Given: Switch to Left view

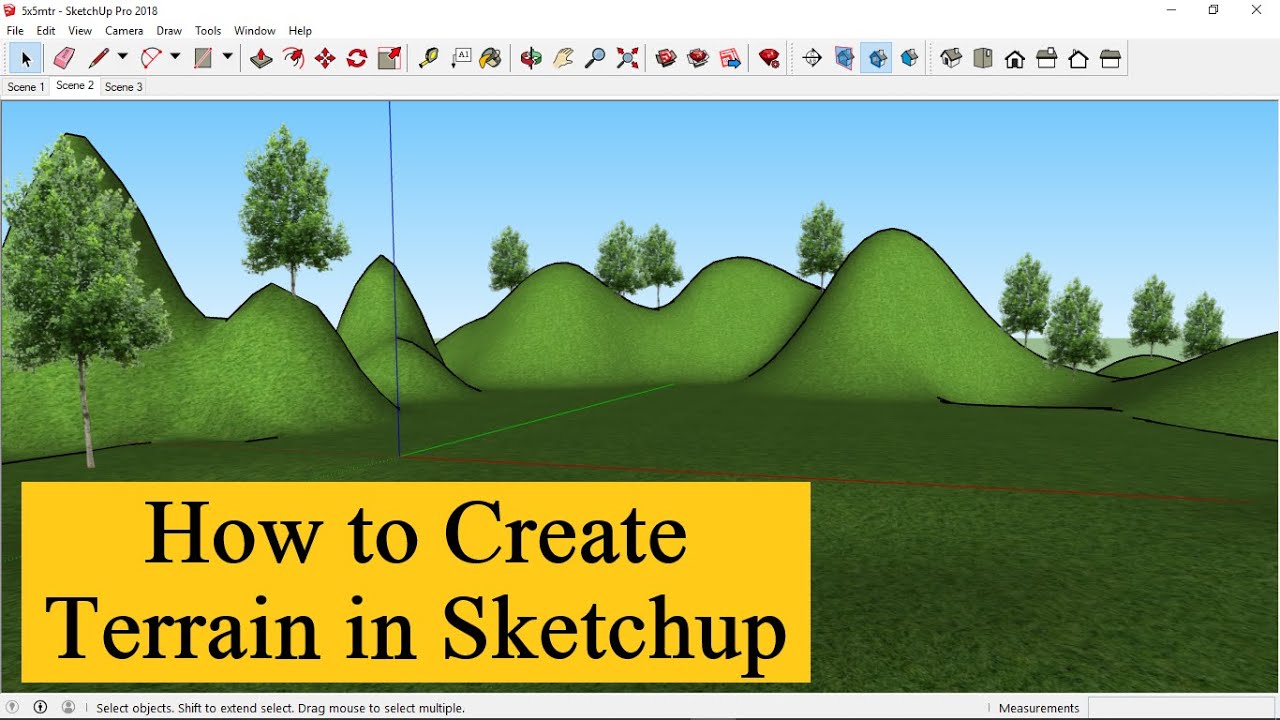Looking at the screenshot, I should [1110, 59].
